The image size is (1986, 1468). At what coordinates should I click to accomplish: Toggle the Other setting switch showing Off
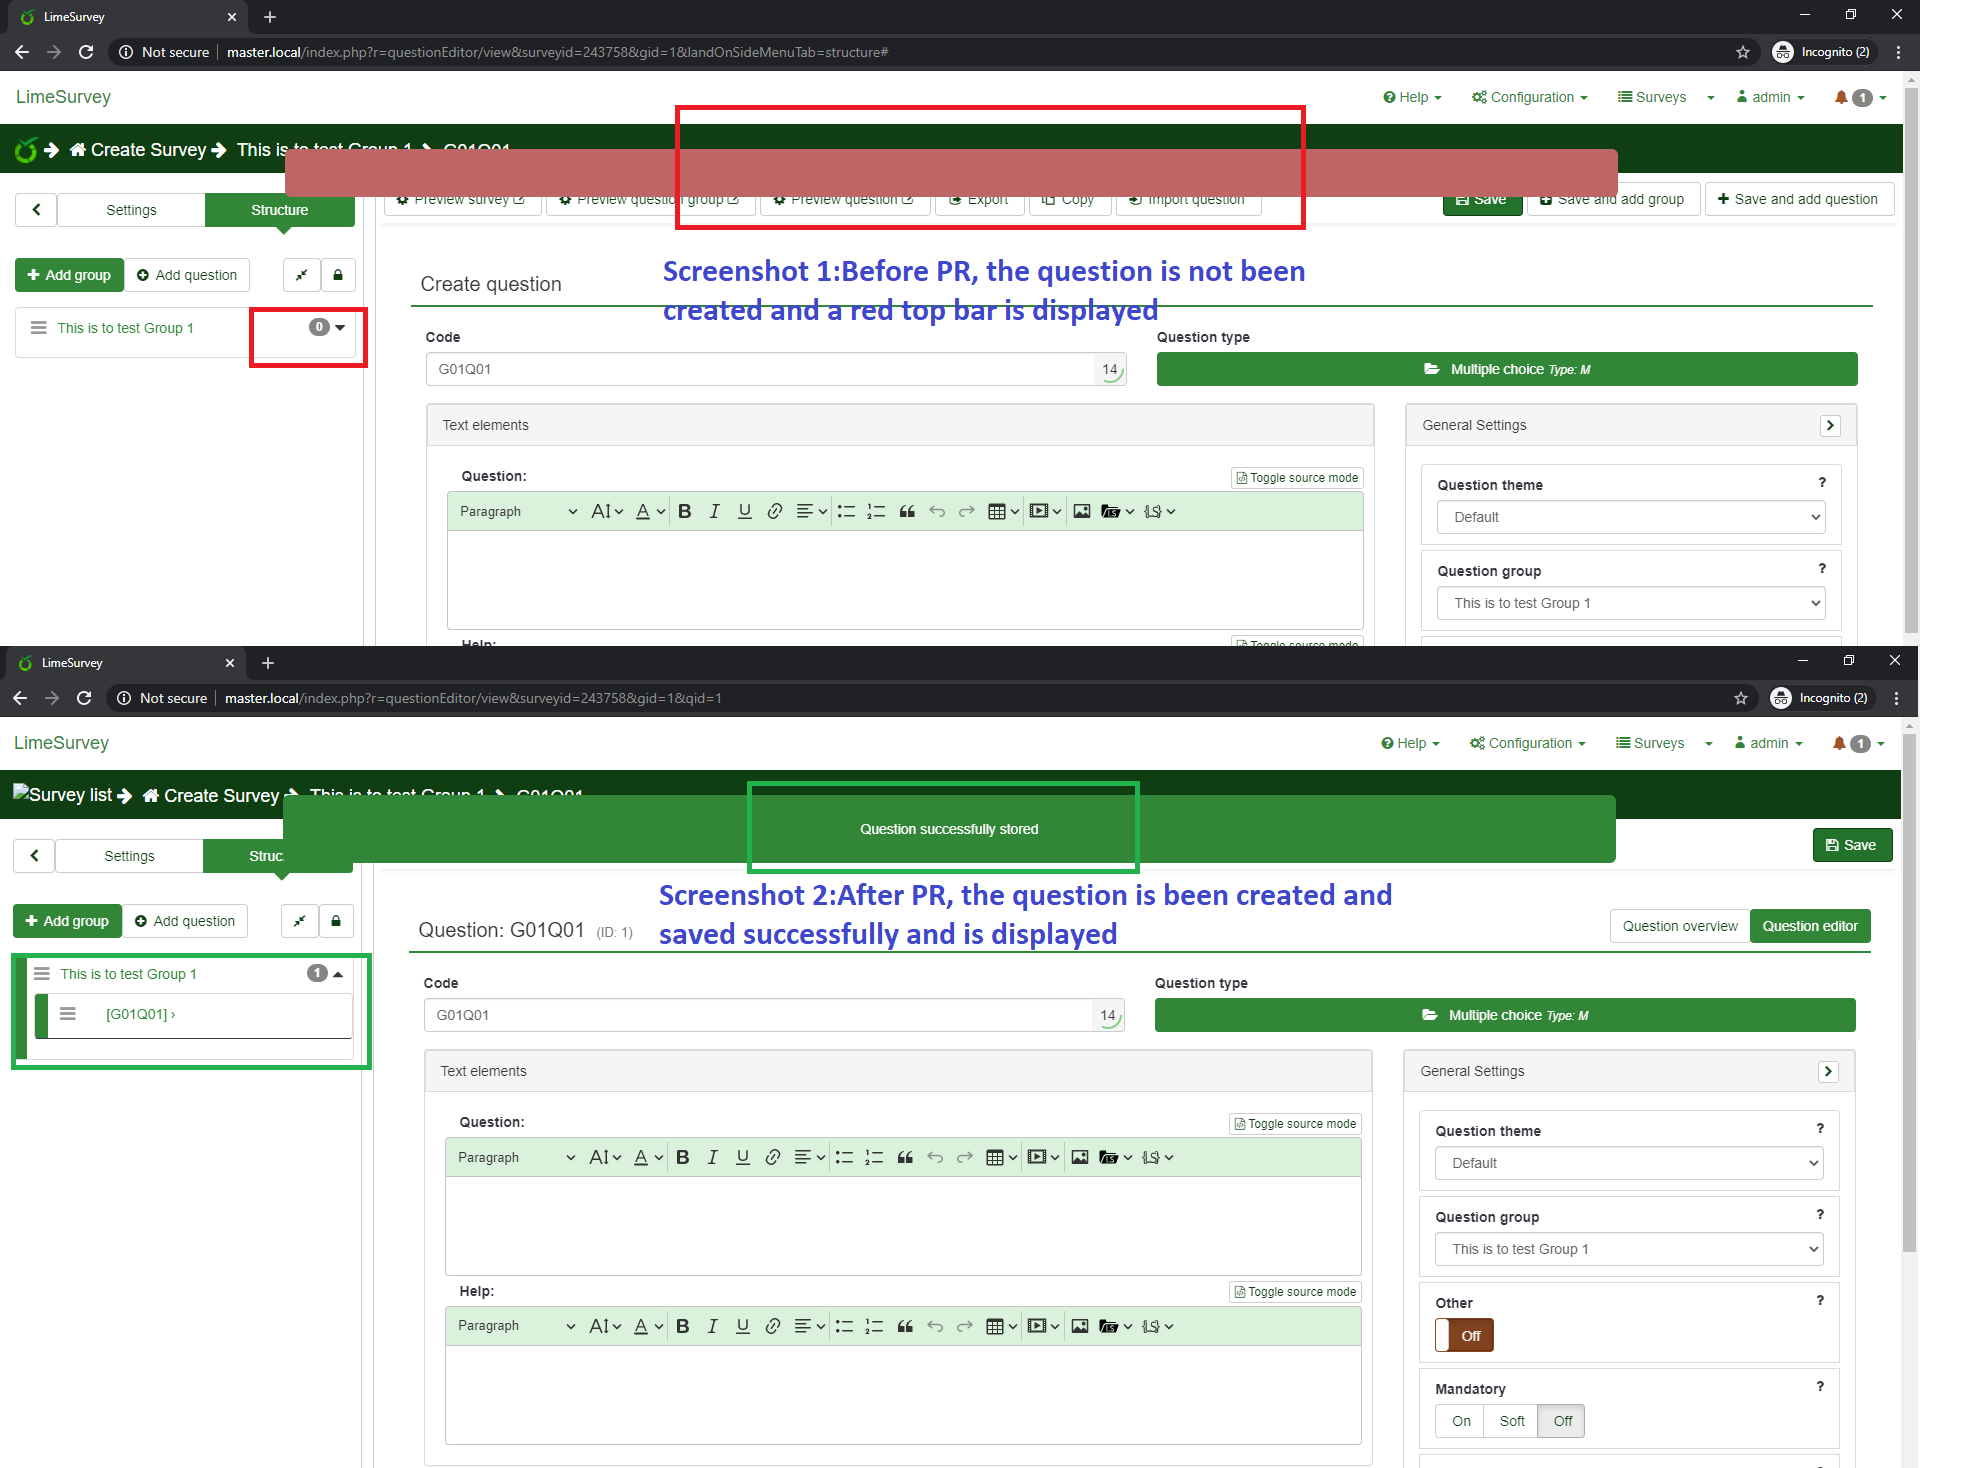tap(1465, 1336)
